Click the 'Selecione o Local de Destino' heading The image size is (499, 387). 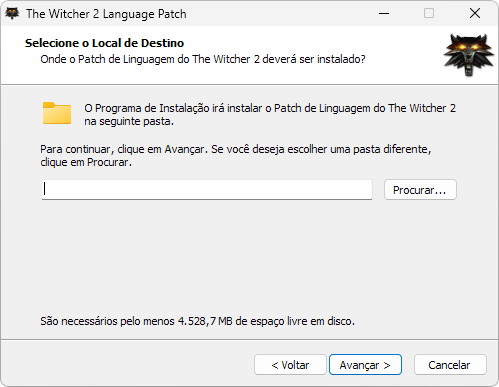click(104, 43)
